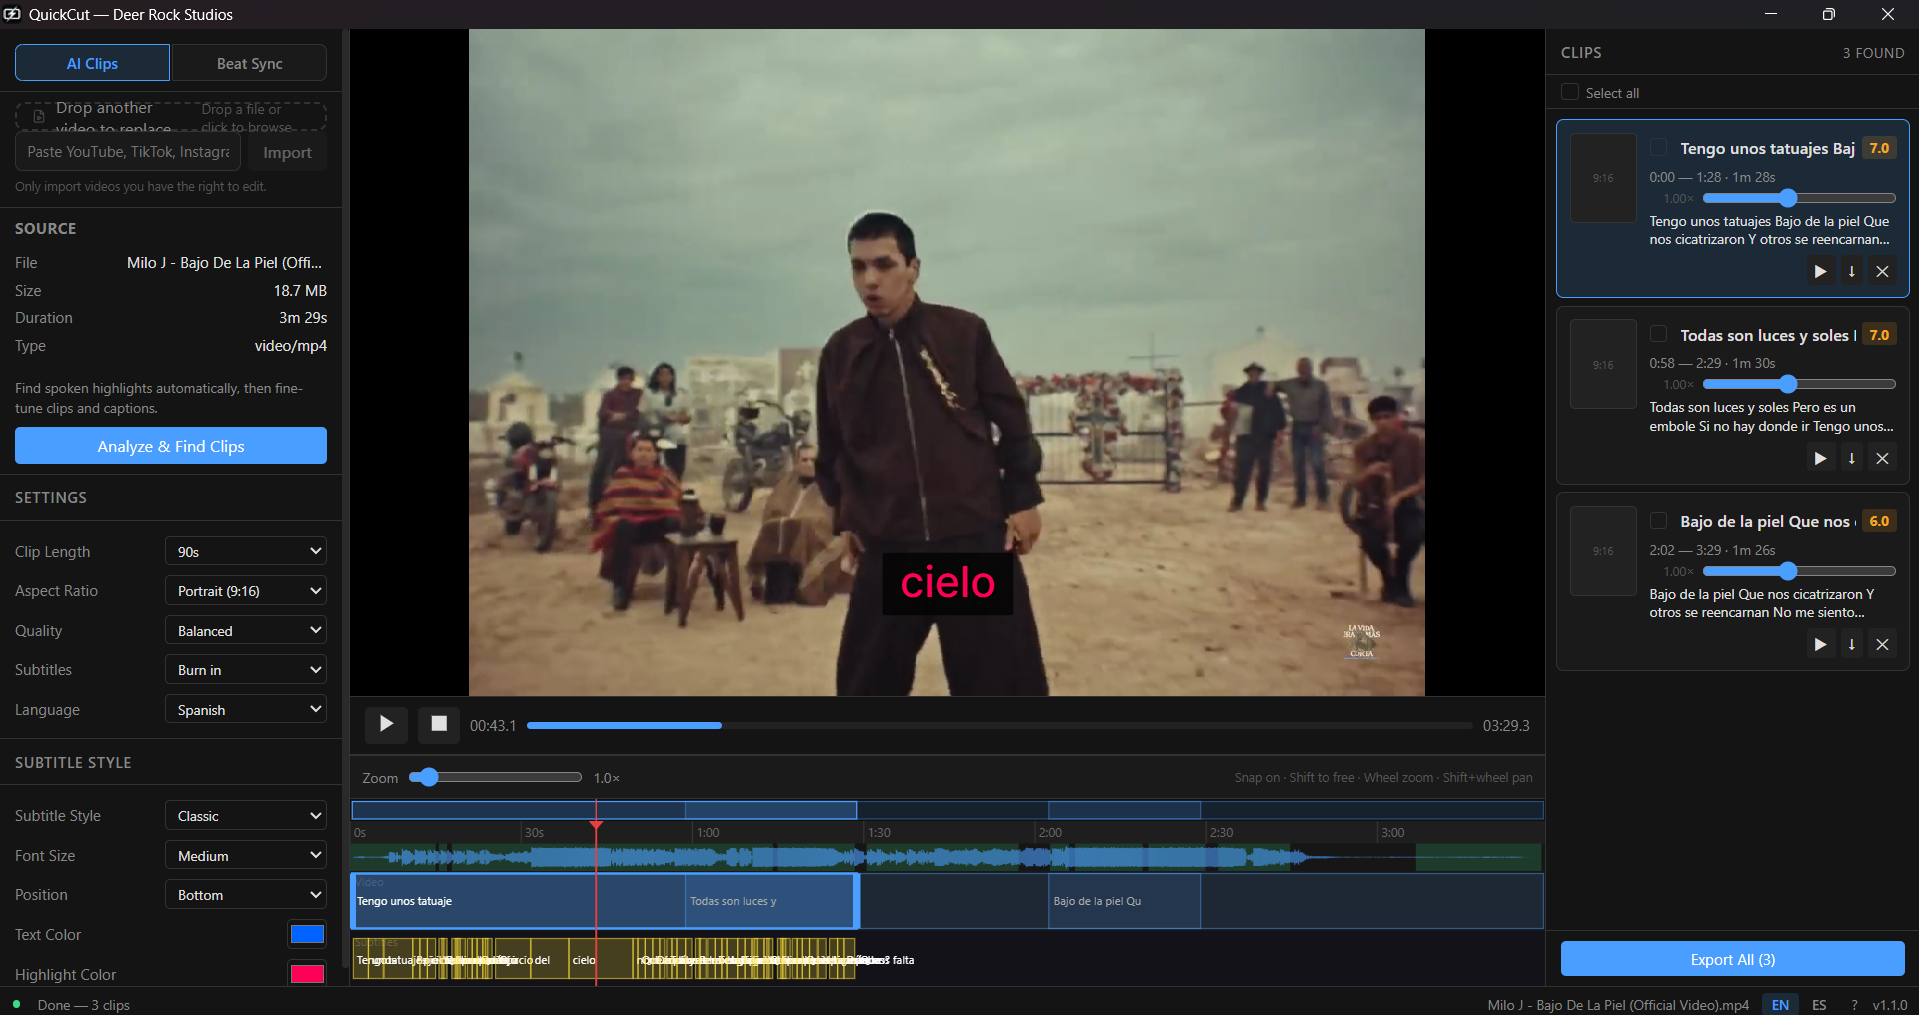This screenshot has width=1919, height=1015.
Task: Click the QuickCut app logo icon
Action: pyautogui.click(x=13, y=14)
